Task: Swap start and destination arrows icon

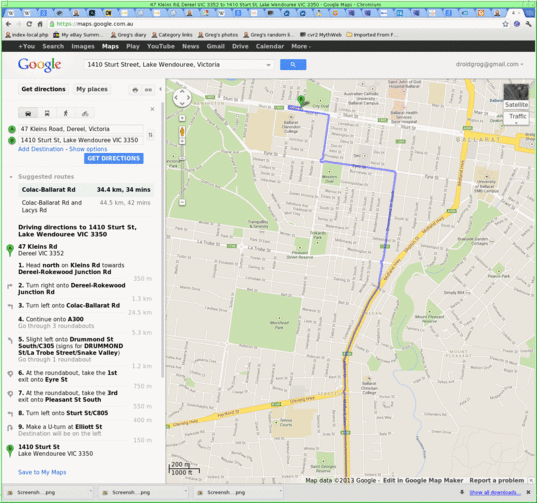Action: [150, 135]
